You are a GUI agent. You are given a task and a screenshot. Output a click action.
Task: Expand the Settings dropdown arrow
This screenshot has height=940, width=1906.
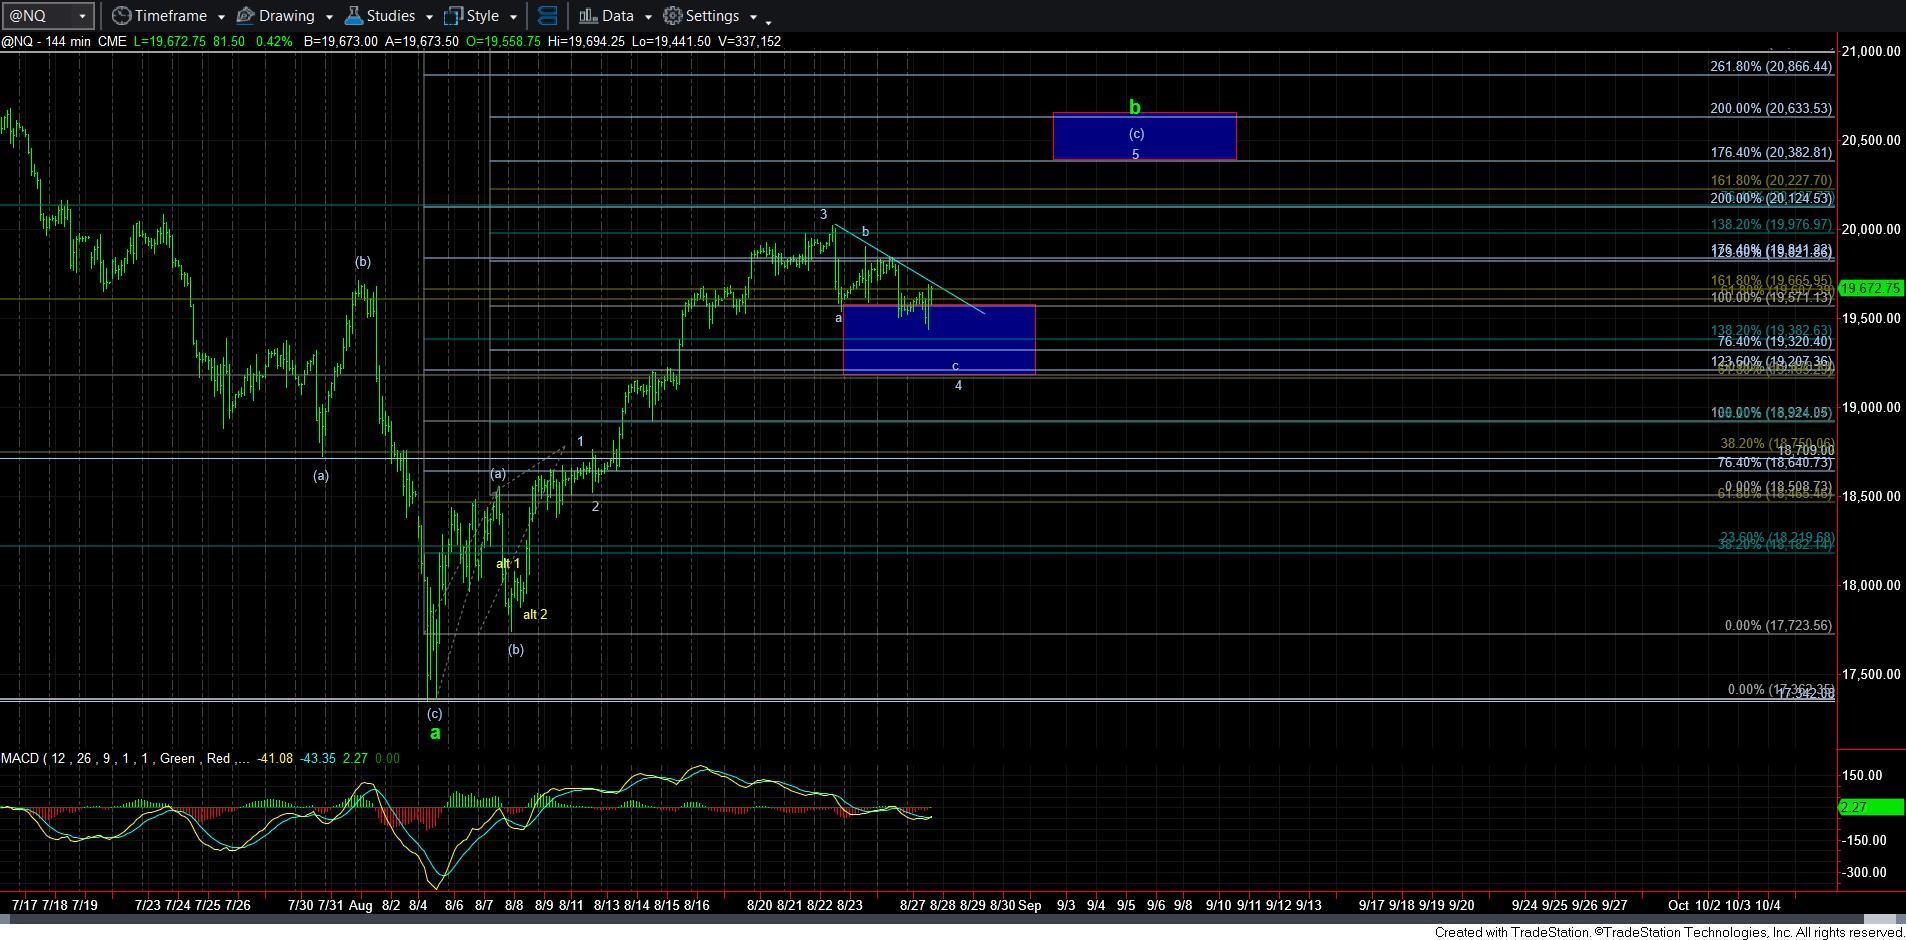click(x=753, y=17)
